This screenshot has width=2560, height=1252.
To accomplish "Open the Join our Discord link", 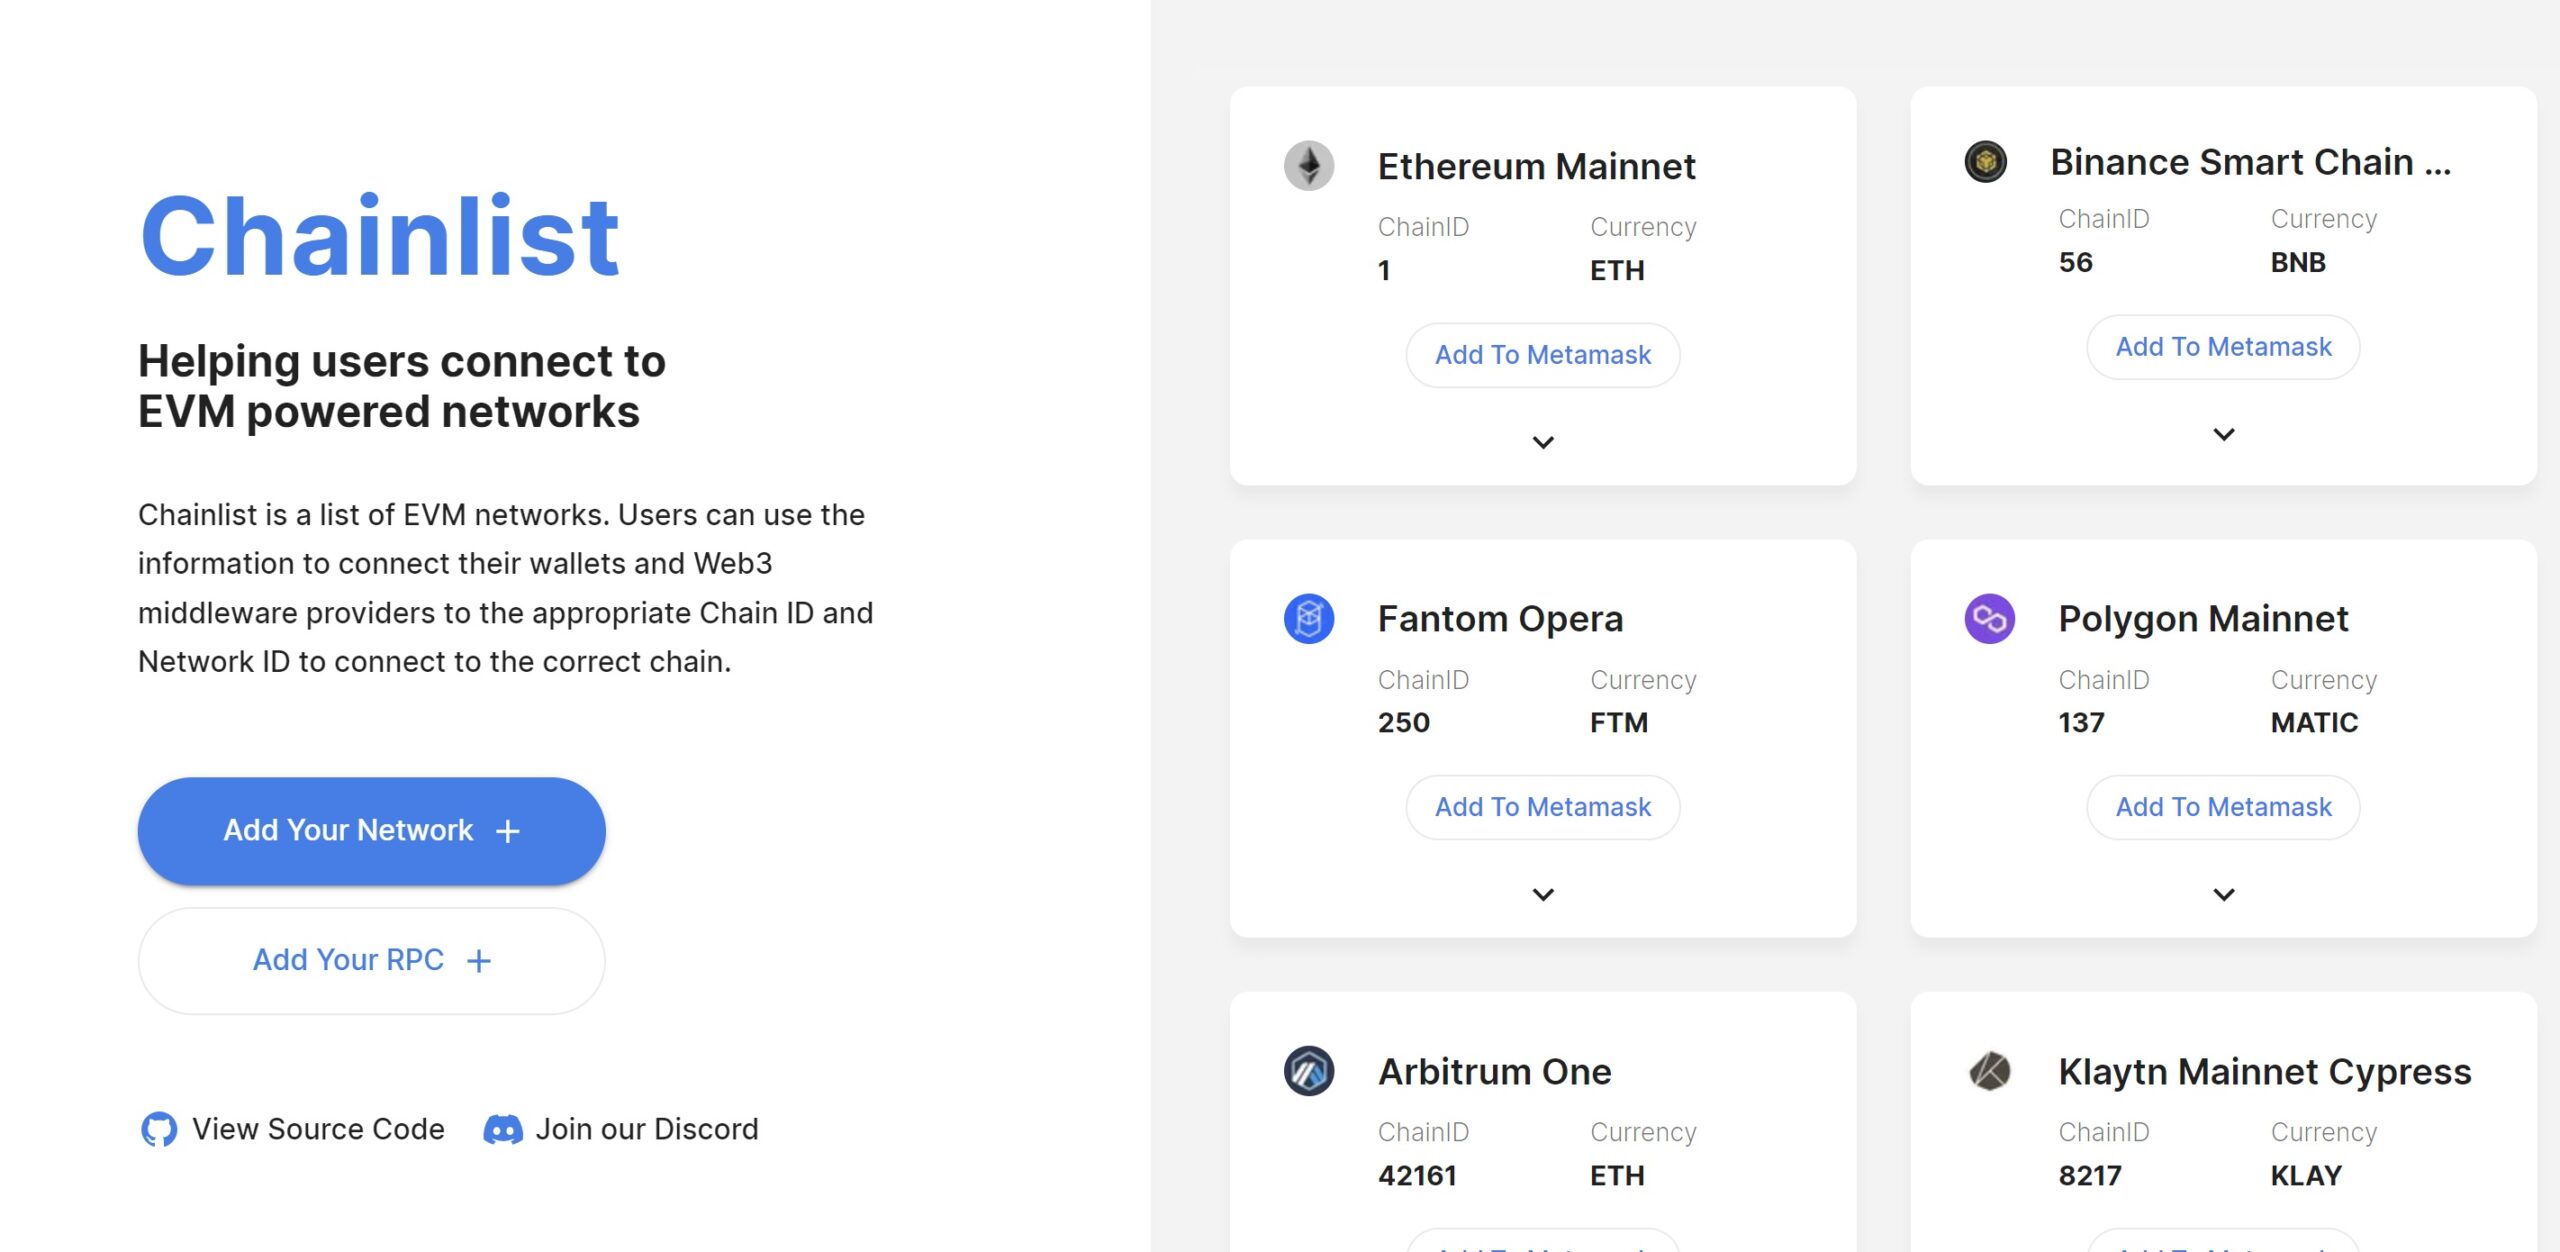I will coord(647,1129).
